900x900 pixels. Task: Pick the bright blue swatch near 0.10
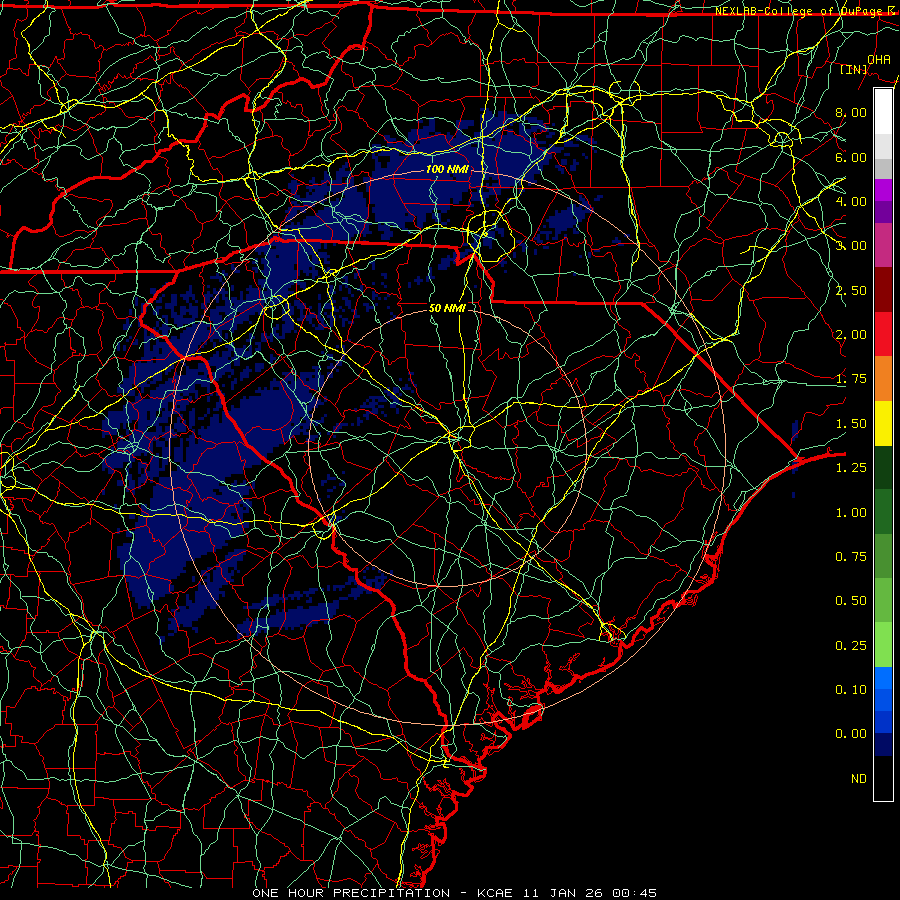click(883, 678)
